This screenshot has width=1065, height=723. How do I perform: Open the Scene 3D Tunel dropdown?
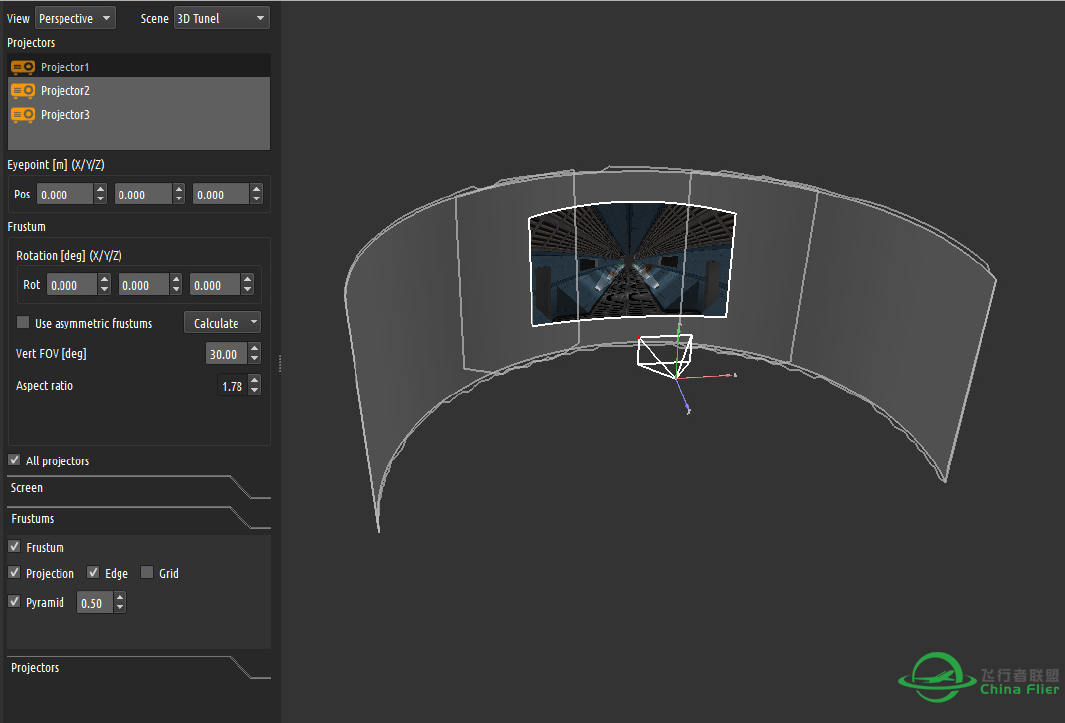(221, 18)
